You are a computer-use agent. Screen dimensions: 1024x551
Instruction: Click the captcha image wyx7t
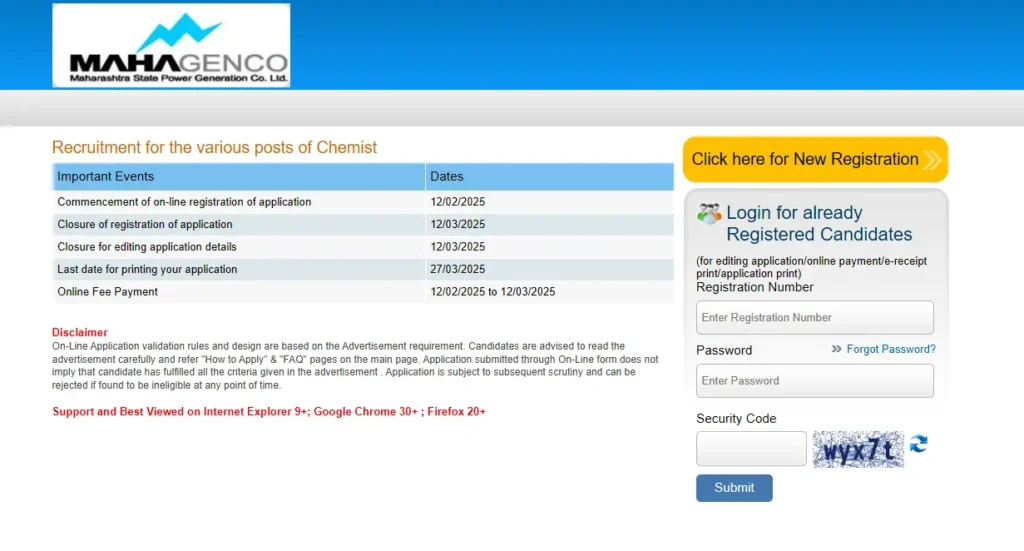858,449
